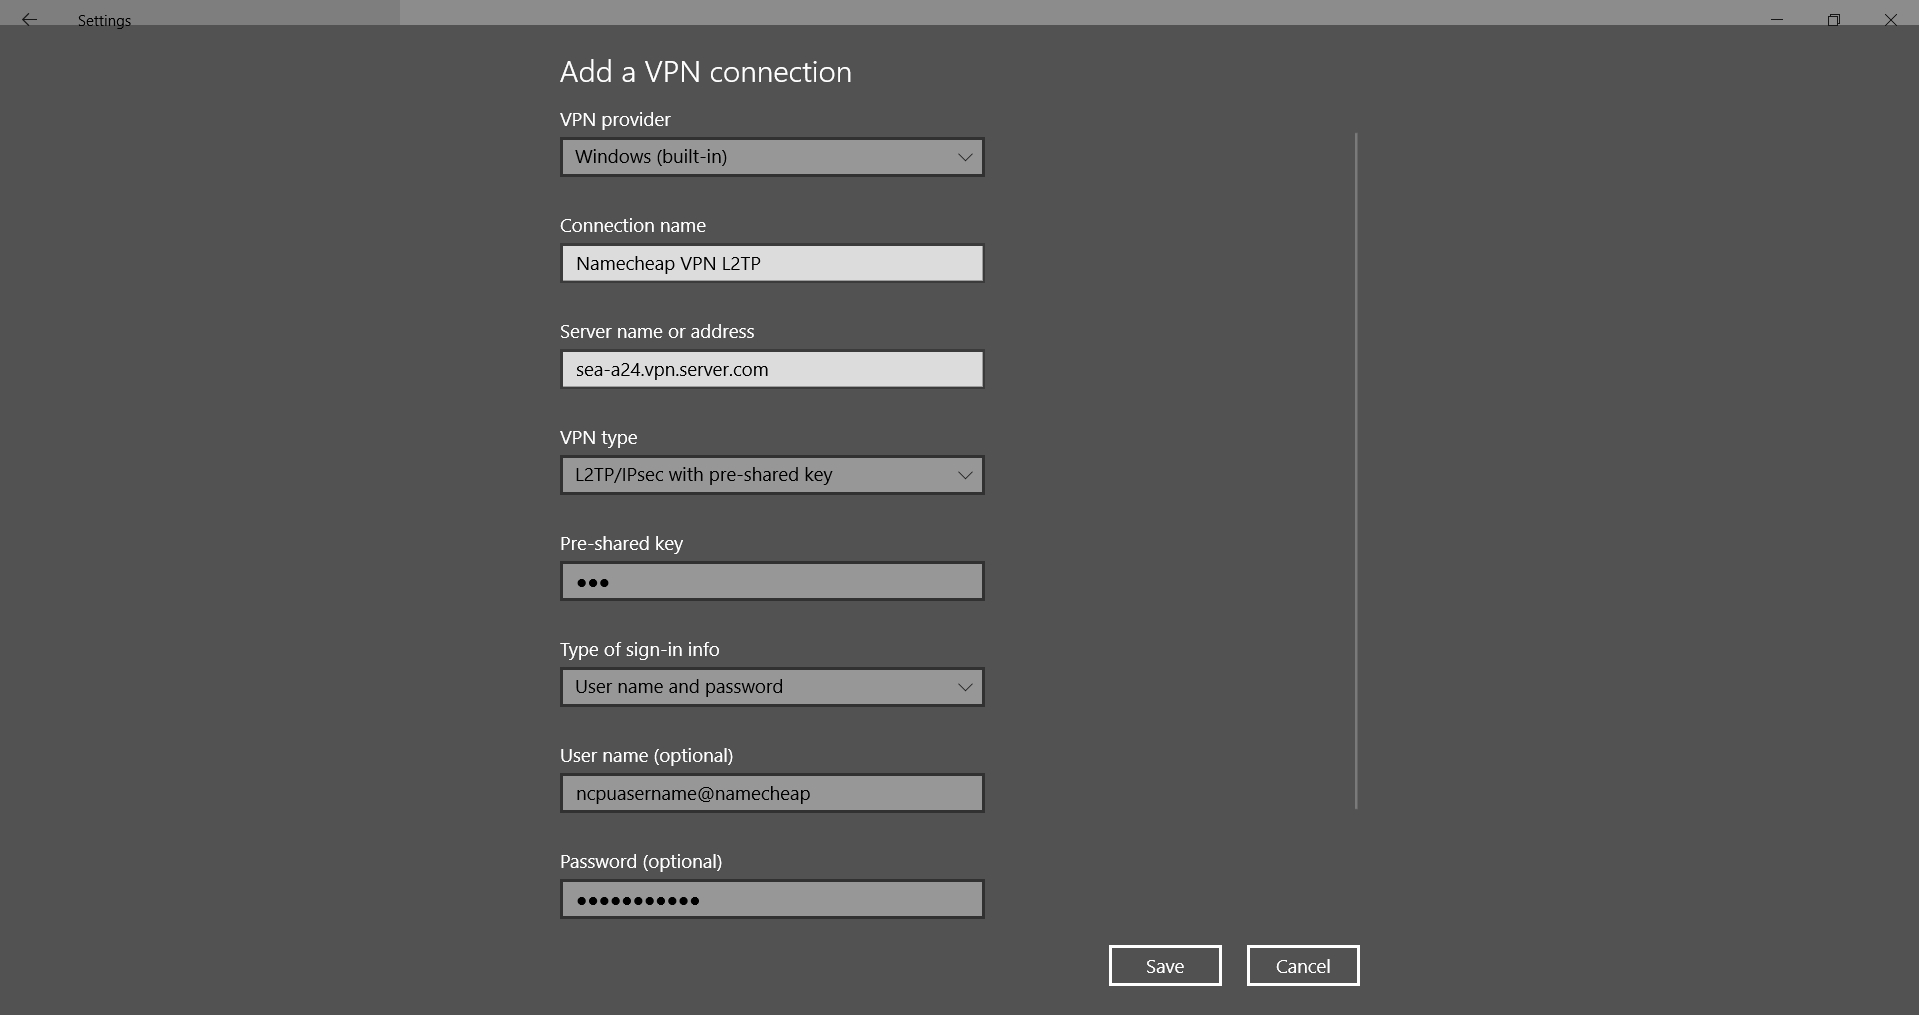1919x1015 pixels.
Task: Minimize the Settings window
Action: click(x=1777, y=19)
